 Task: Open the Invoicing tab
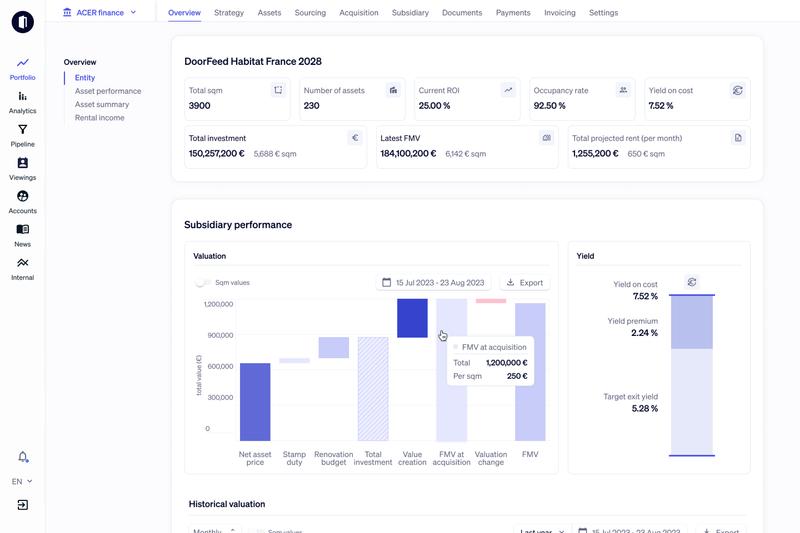pyautogui.click(x=560, y=13)
